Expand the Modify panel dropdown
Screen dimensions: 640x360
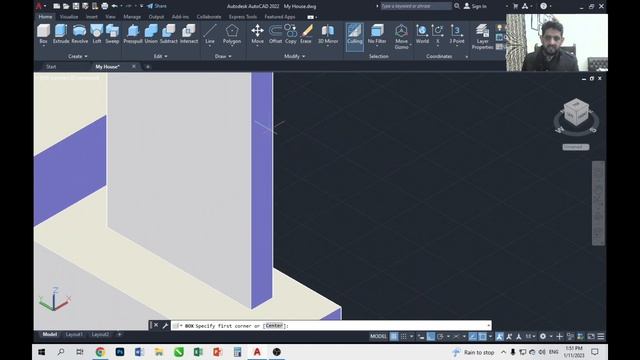(x=294, y=56)
